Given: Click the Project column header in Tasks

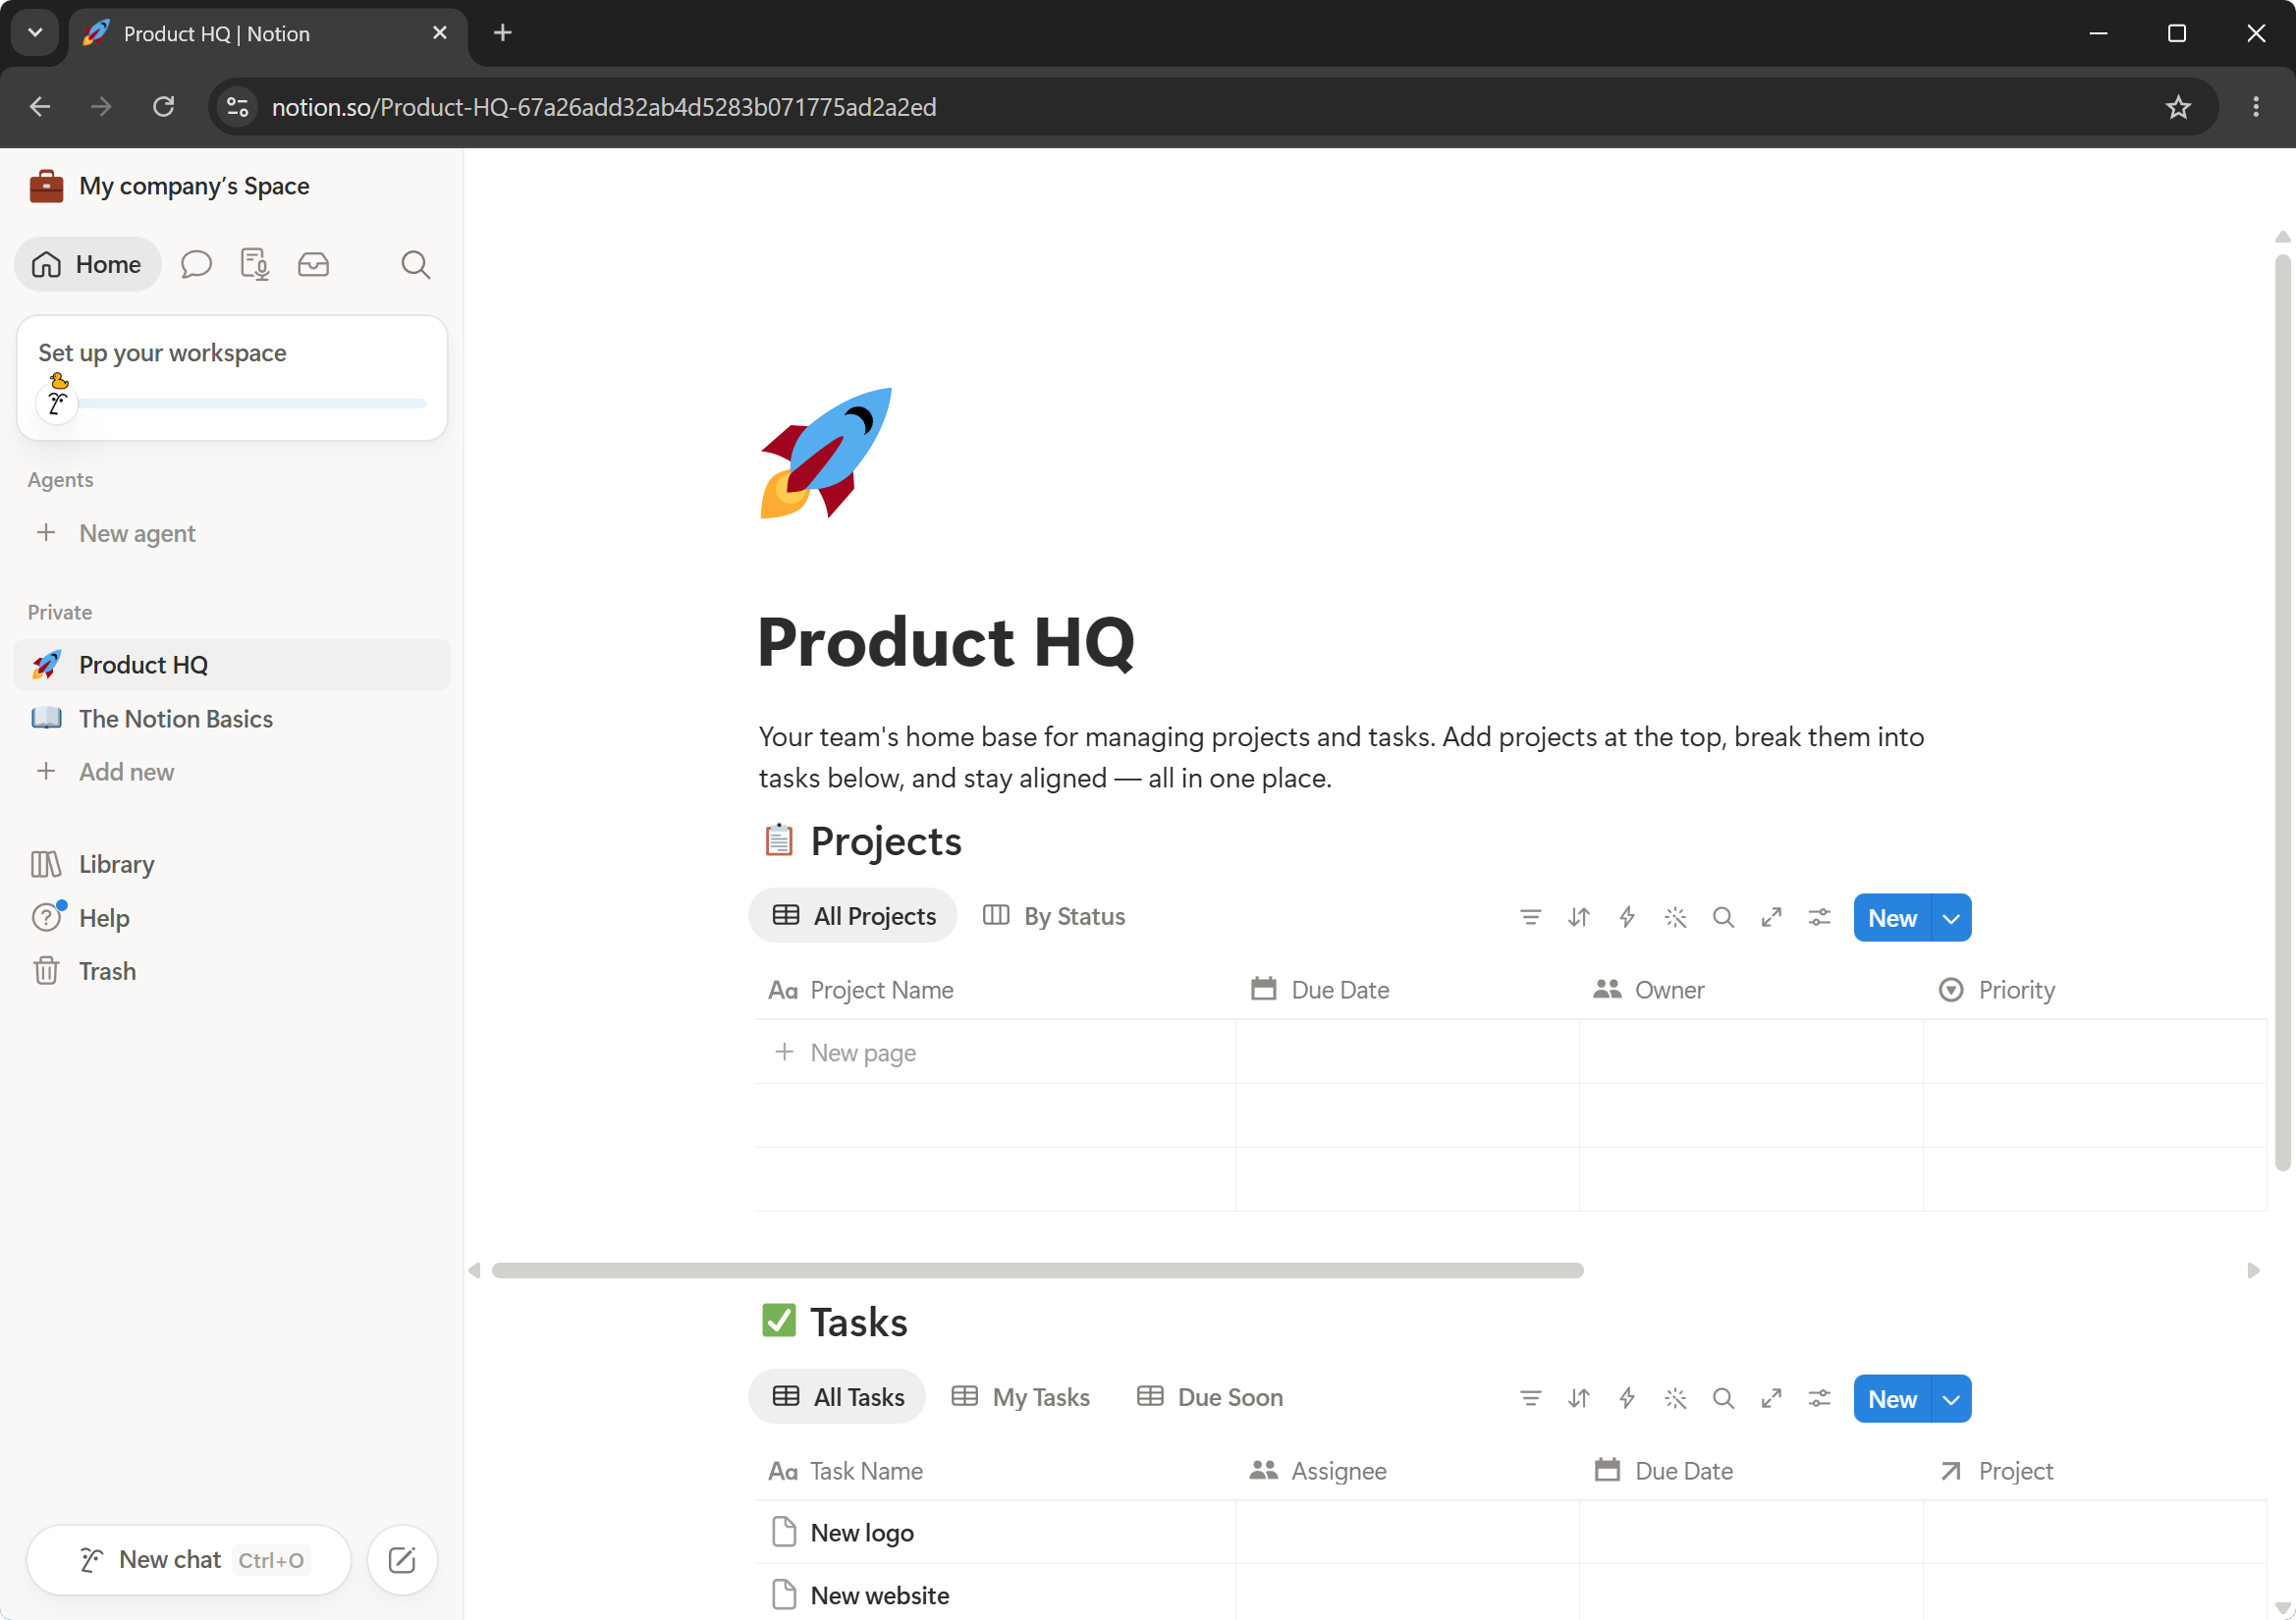Looking at the screenshot, I should click(2095, 1471).
